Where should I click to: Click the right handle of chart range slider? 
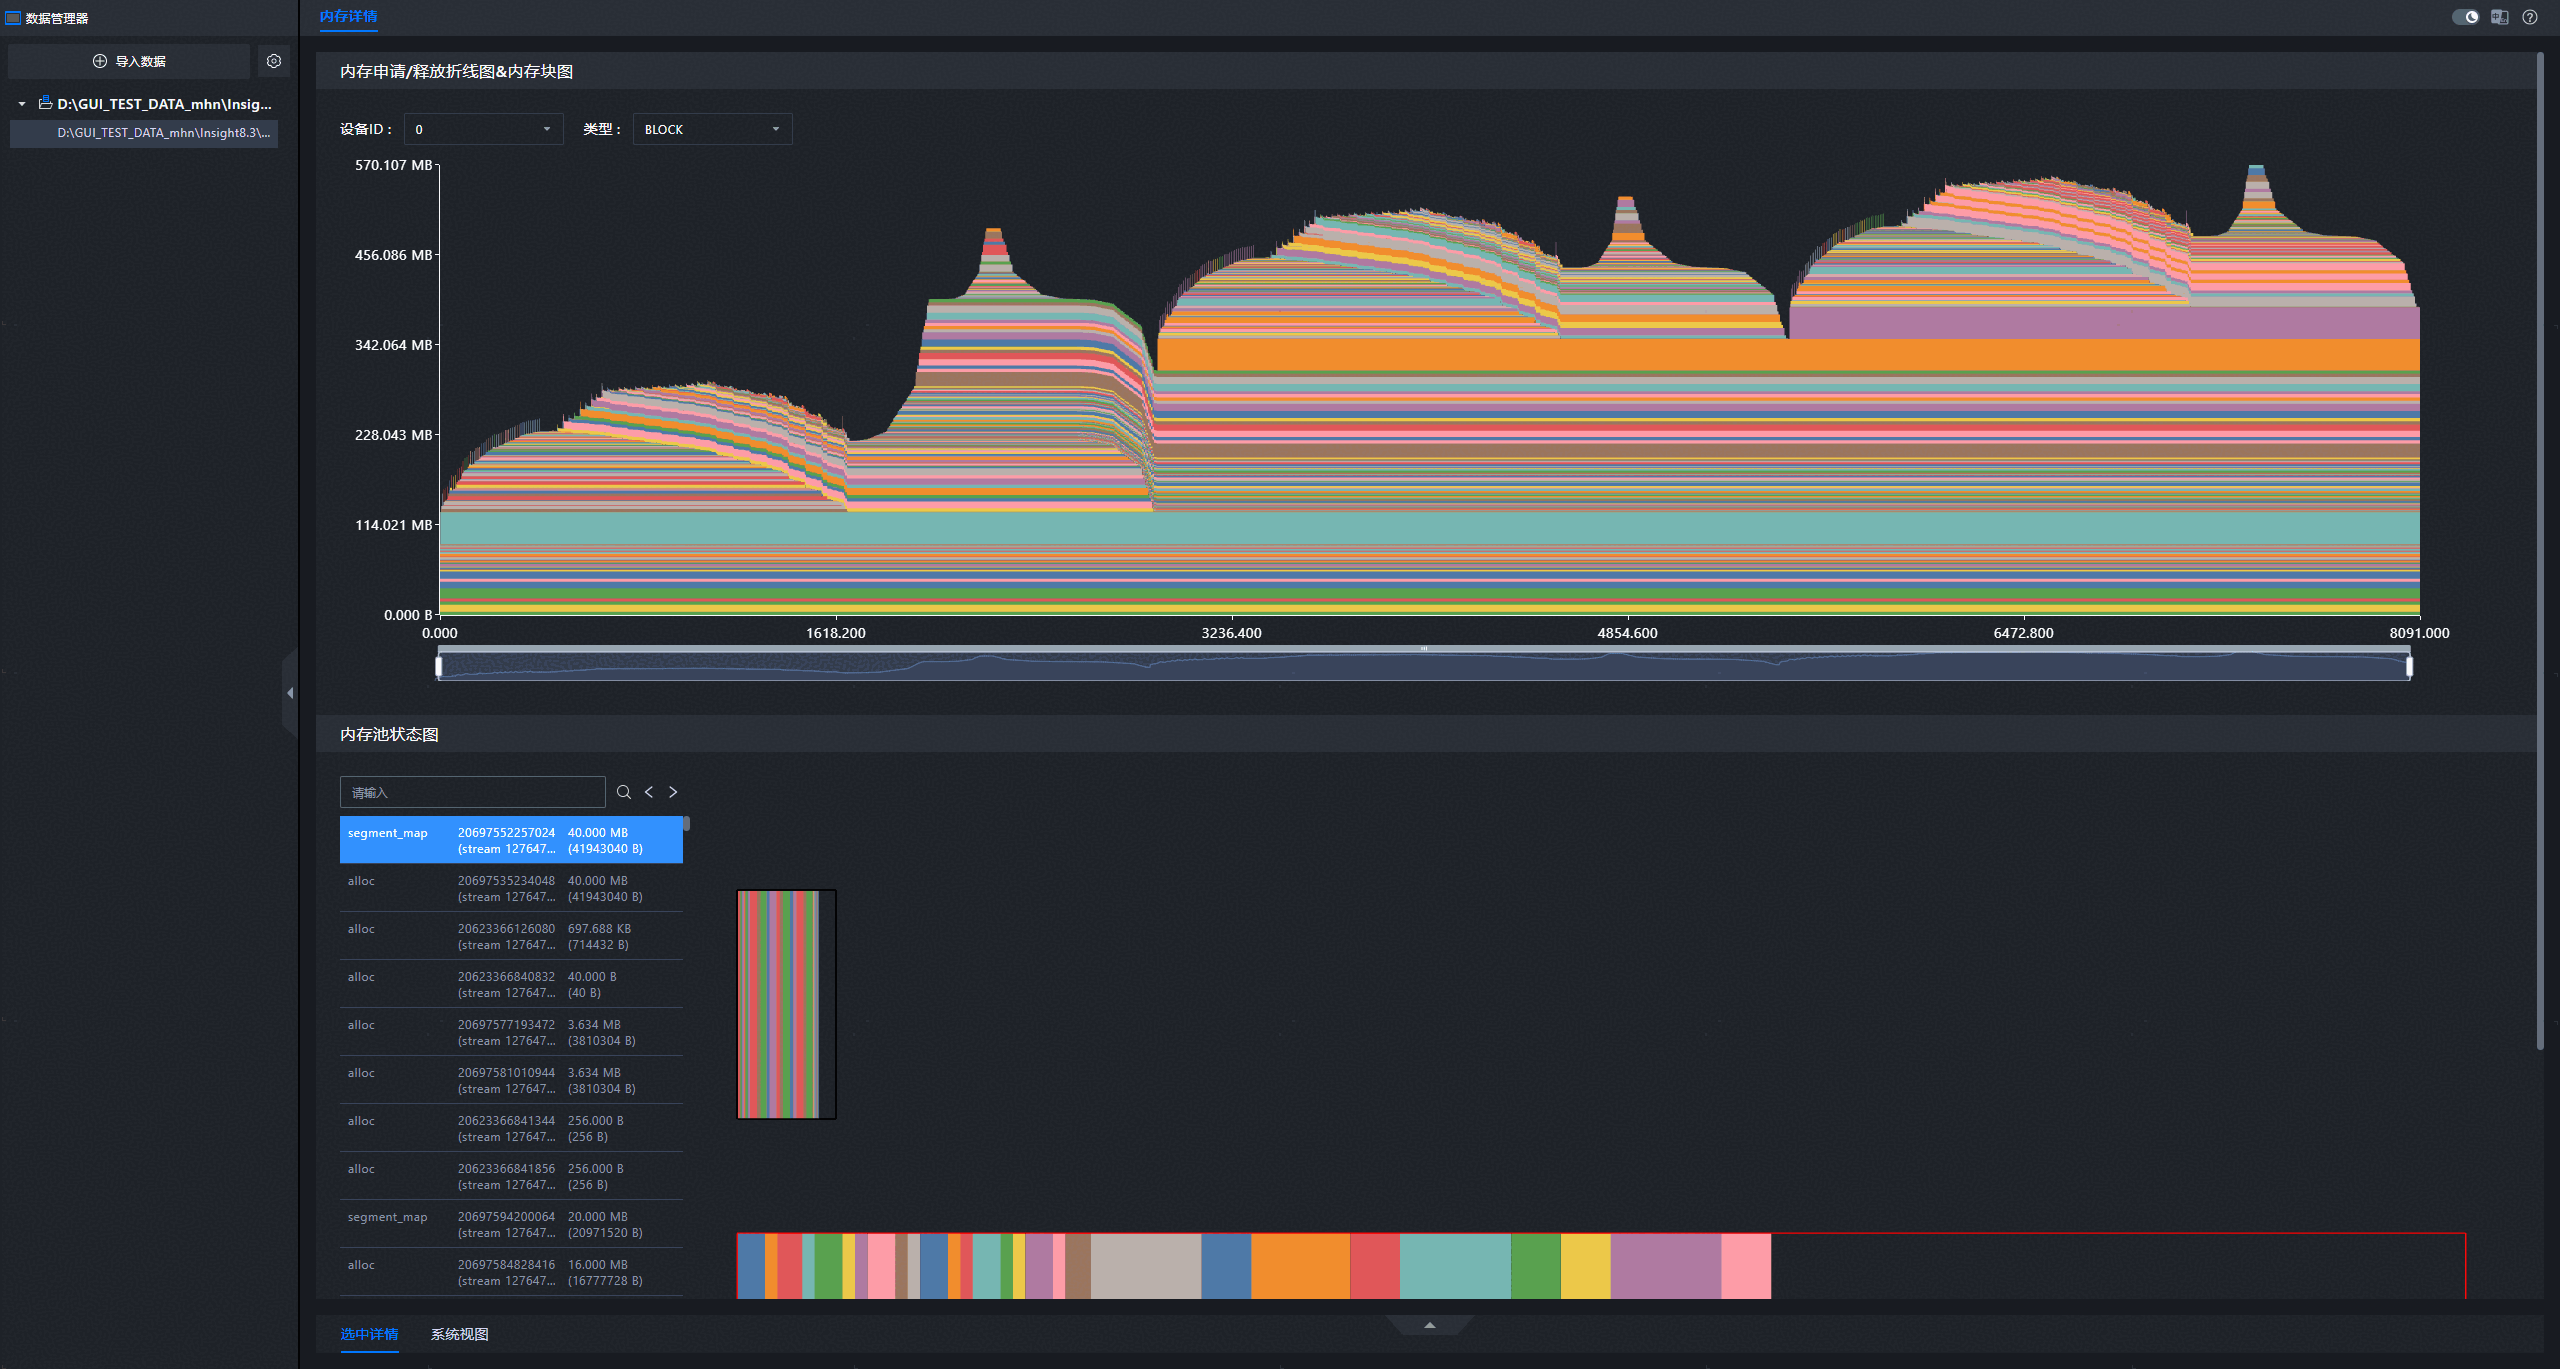pyautogui.click(x=2409, y=666)
